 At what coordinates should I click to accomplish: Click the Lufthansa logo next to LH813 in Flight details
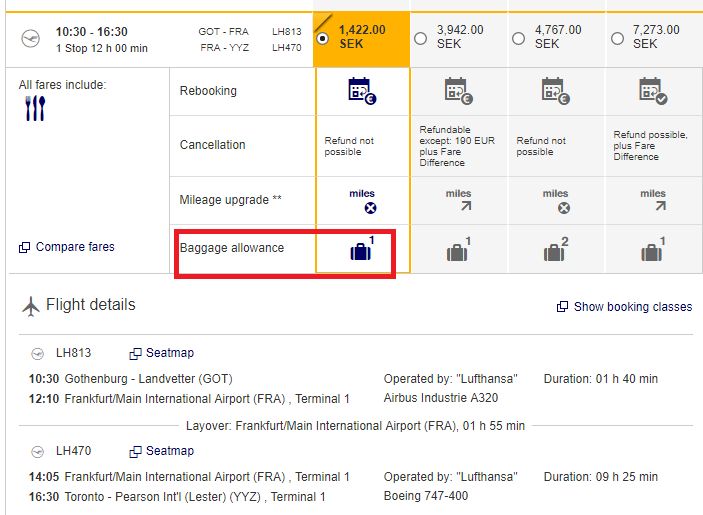coord(37,354)
